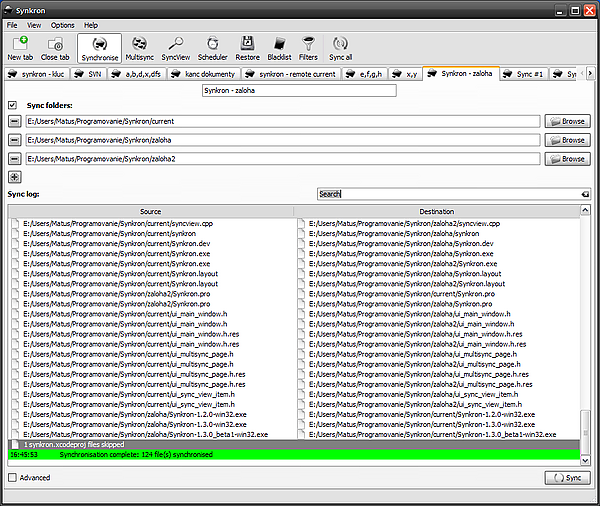Viewport: 600px width, 506px height.
Task: Browse for the Synkron/zaloha2 folder
Action: (x=567, y=159)
